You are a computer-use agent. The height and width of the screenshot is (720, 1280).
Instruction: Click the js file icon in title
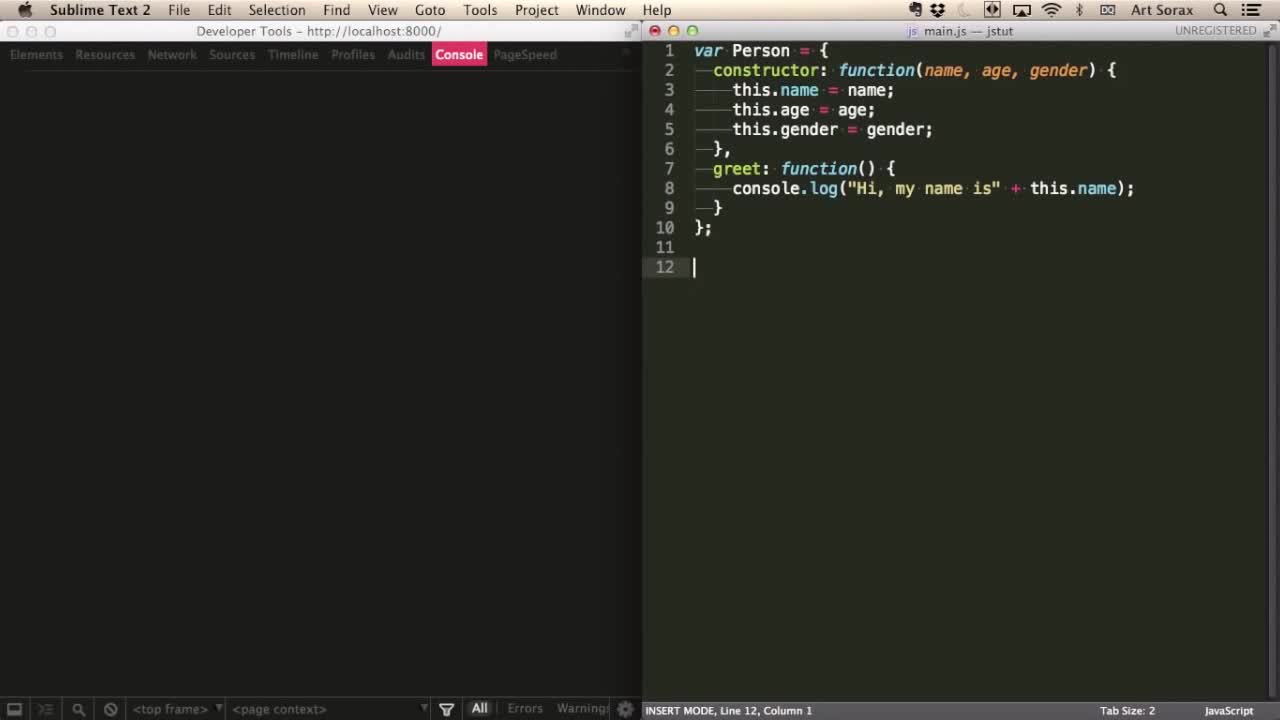[x=912, y=31]
